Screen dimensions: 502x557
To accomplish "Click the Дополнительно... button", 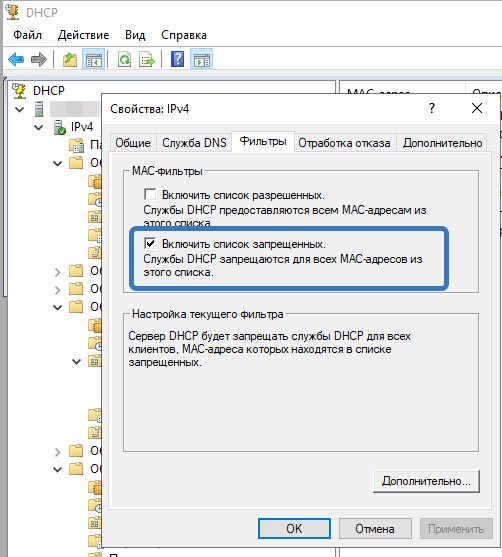I will tap(426, 481).
